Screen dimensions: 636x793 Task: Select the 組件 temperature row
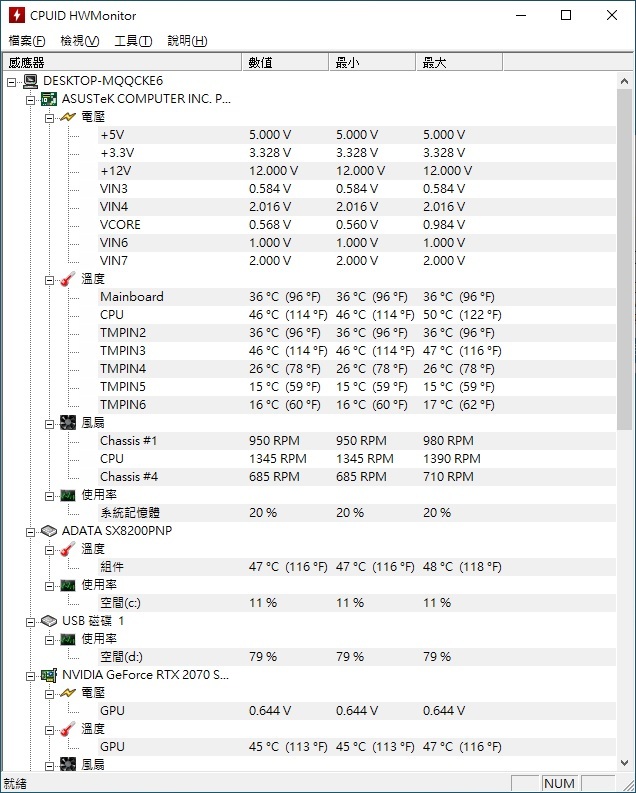coord(357,567)
